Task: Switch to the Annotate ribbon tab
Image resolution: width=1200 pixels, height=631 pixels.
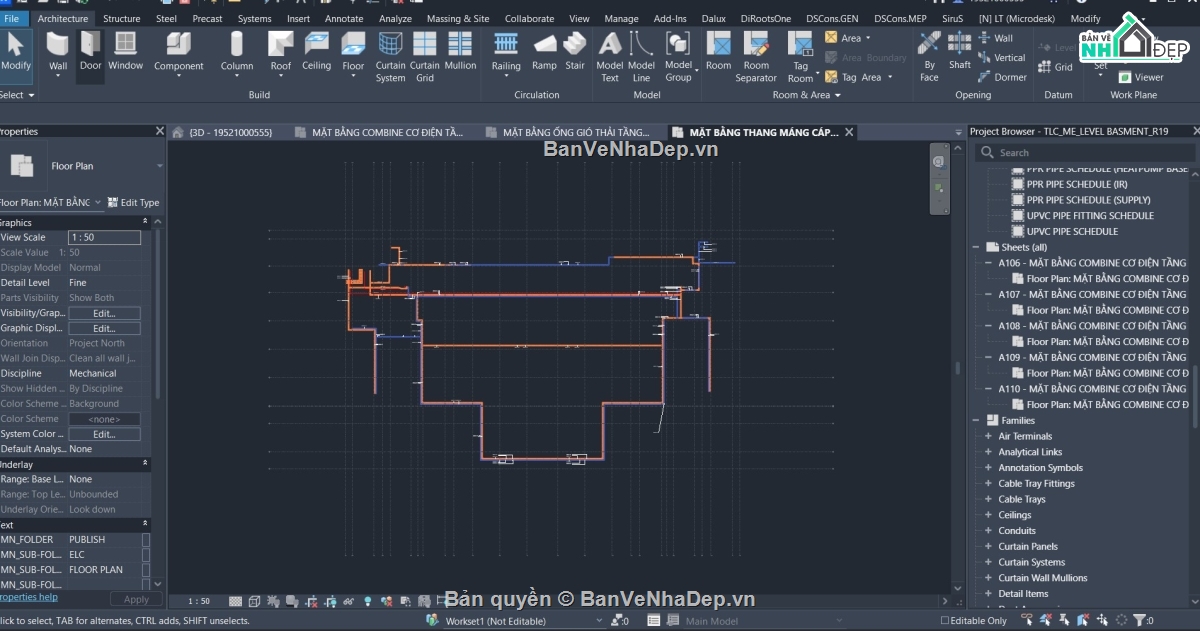Action: click(x=344, y=17)
